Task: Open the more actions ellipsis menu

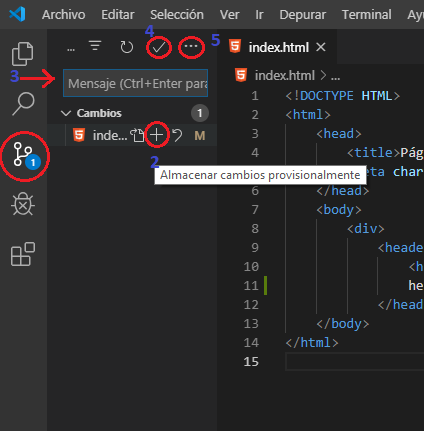Action: [191, 46]
